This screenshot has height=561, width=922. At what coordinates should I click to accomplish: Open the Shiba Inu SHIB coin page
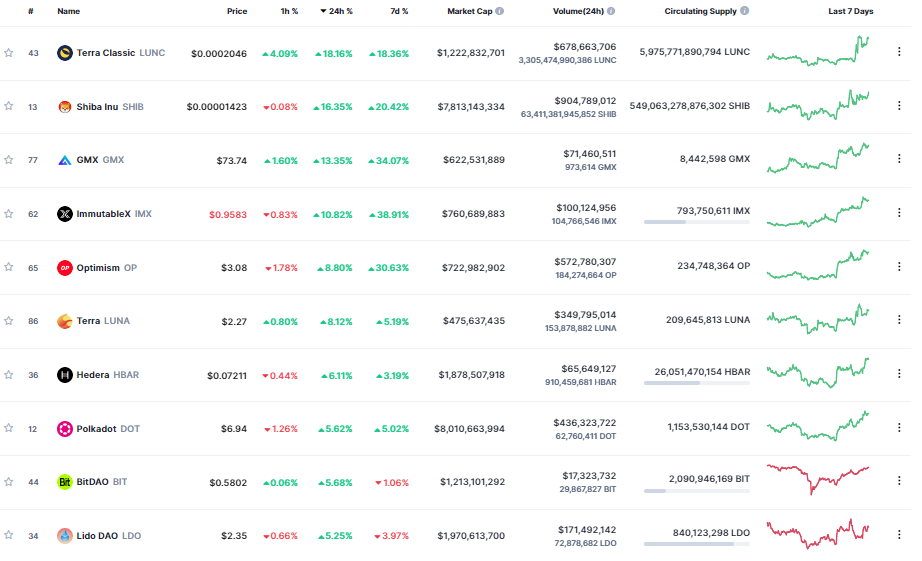(110, 106)
